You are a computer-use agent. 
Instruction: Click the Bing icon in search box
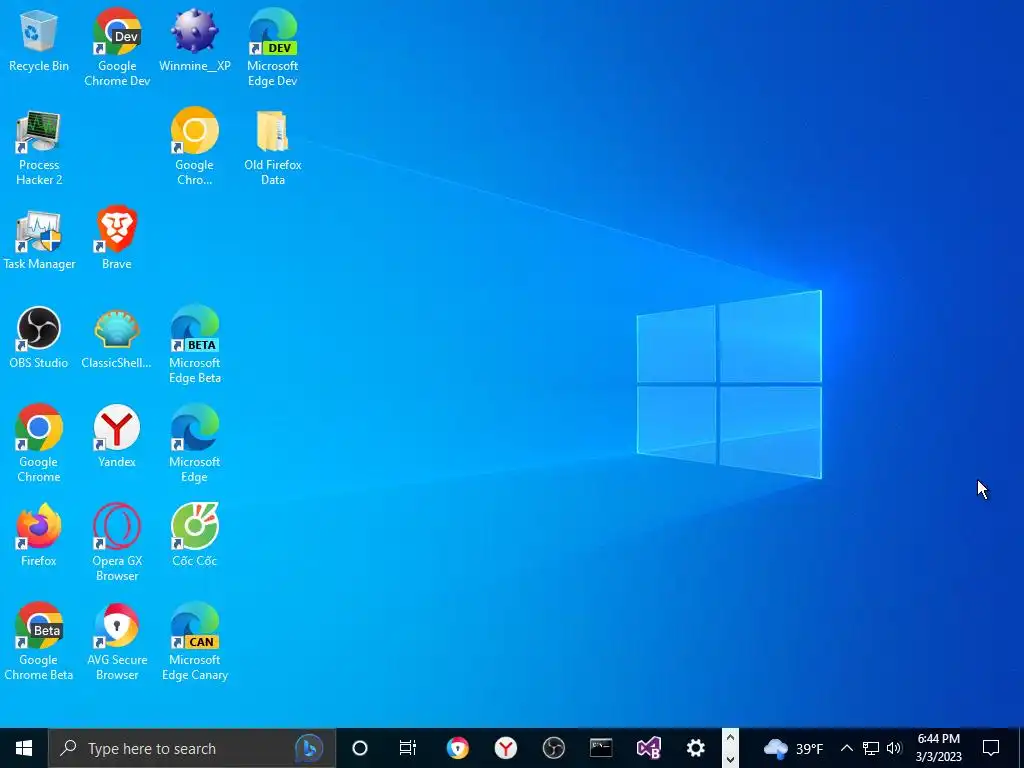point(309,748)
